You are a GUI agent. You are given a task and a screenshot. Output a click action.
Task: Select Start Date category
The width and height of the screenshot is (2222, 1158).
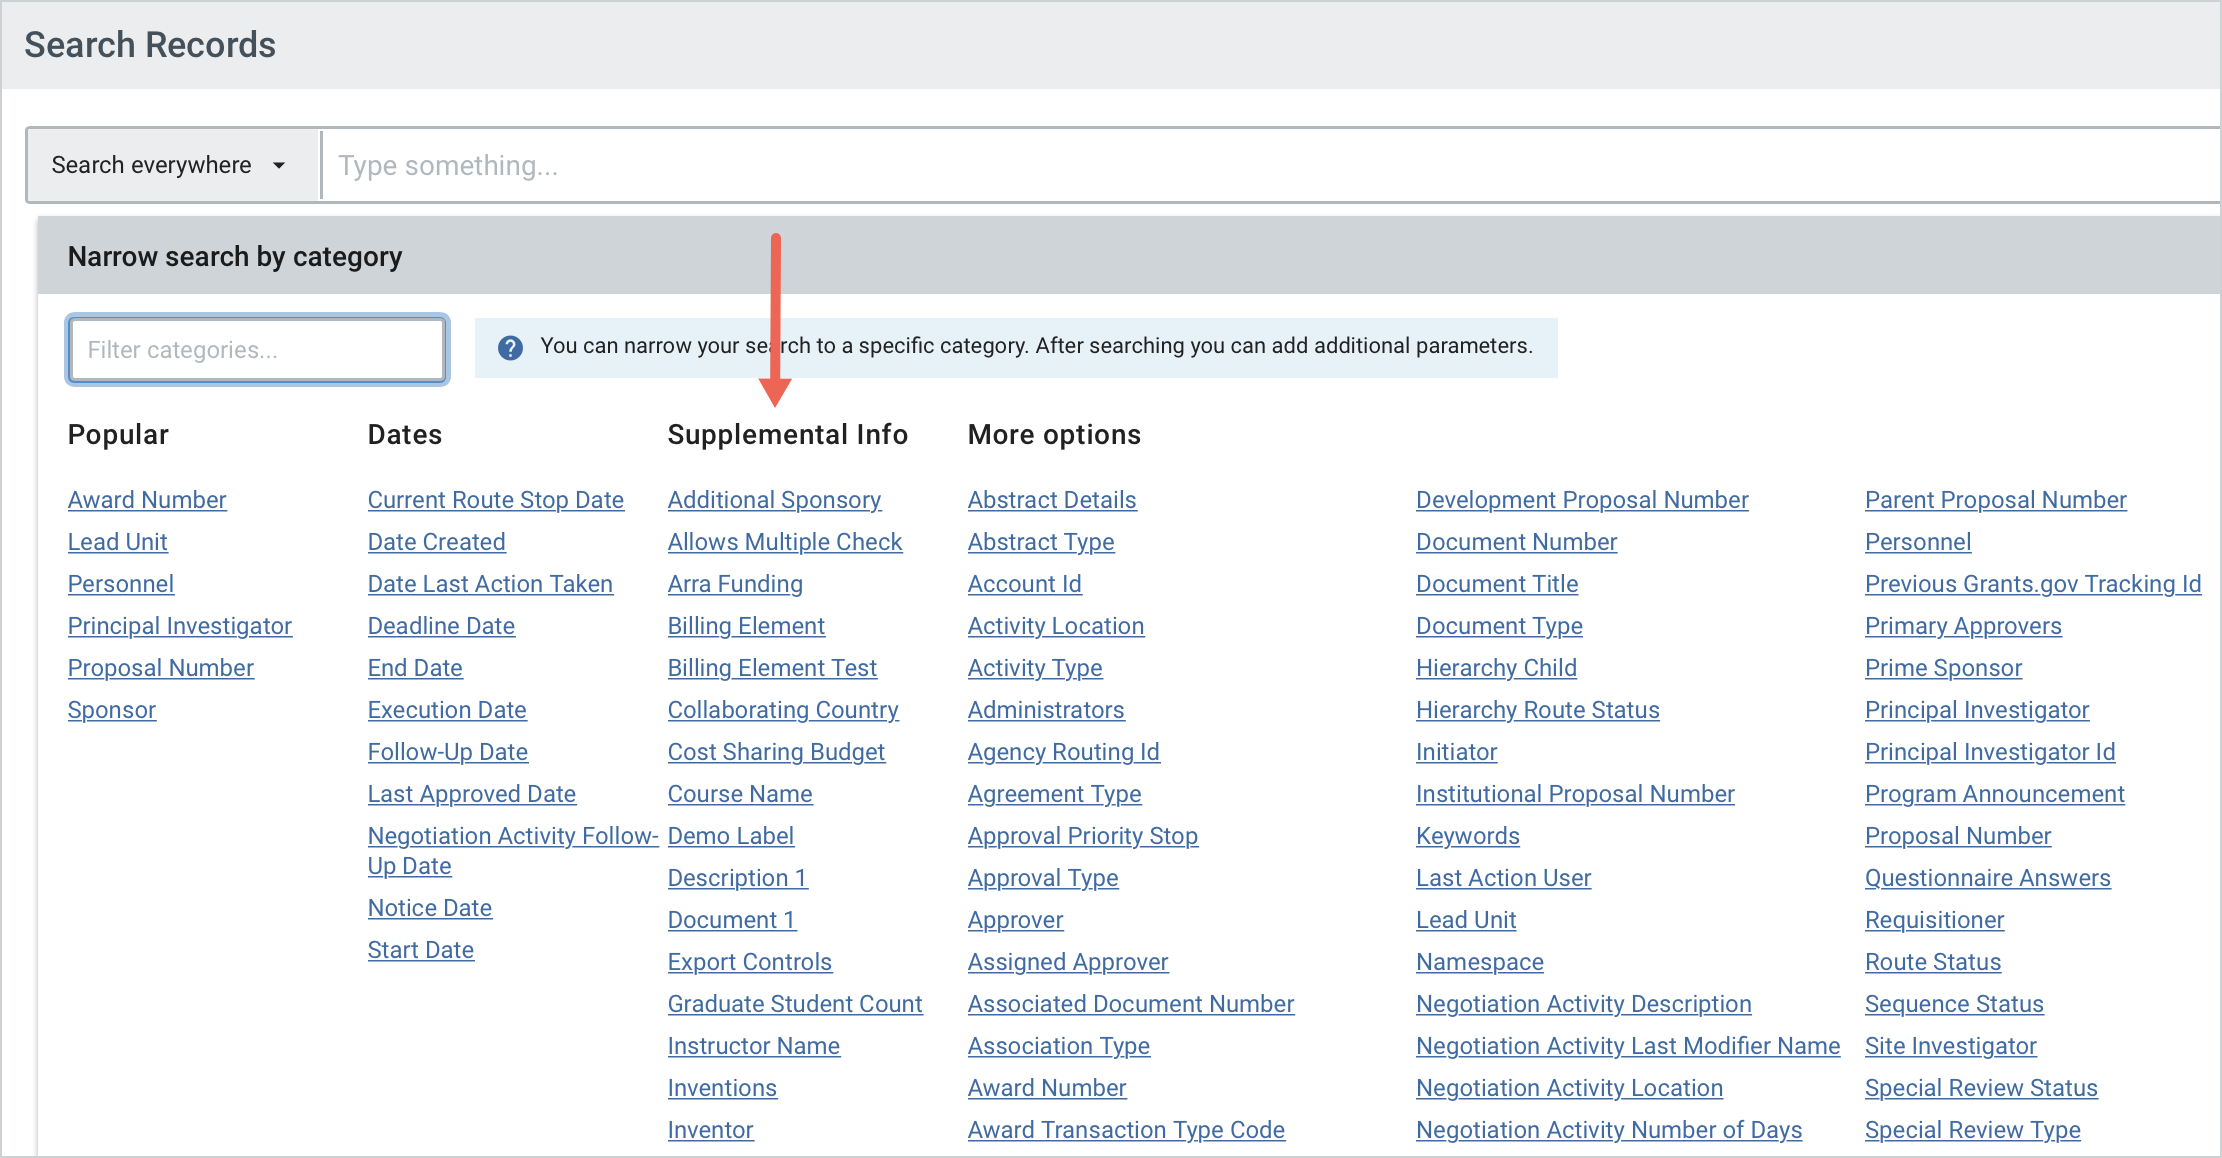(x=421, y=950)
